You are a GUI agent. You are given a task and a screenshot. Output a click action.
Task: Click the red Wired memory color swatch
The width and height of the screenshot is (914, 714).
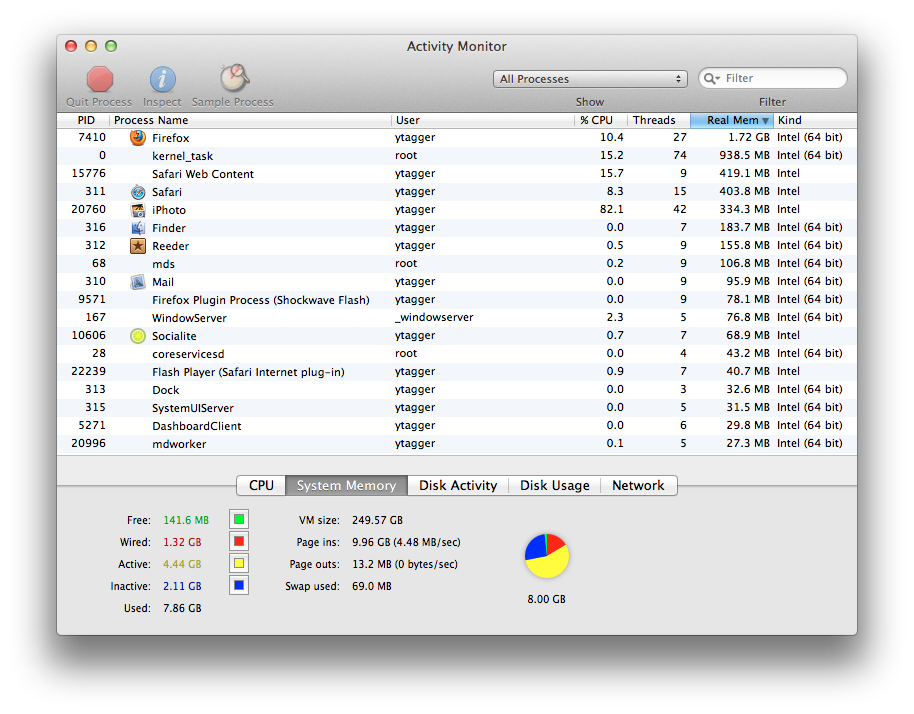pyautogui.click(x=239, y=541)
